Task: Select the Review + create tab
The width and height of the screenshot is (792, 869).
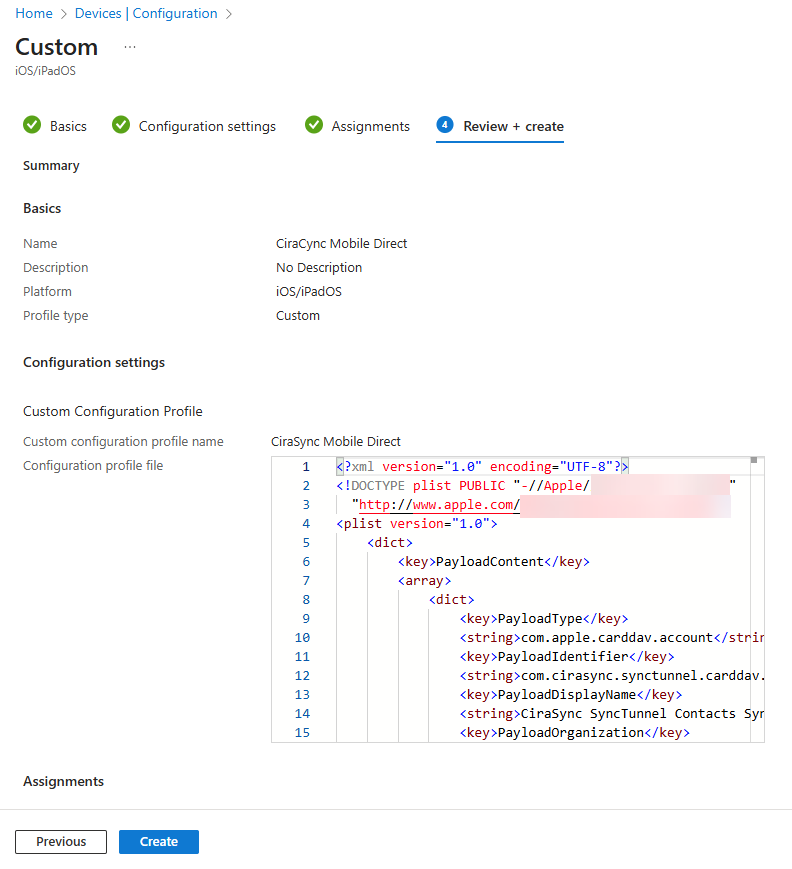Action: tap(513, 126)
